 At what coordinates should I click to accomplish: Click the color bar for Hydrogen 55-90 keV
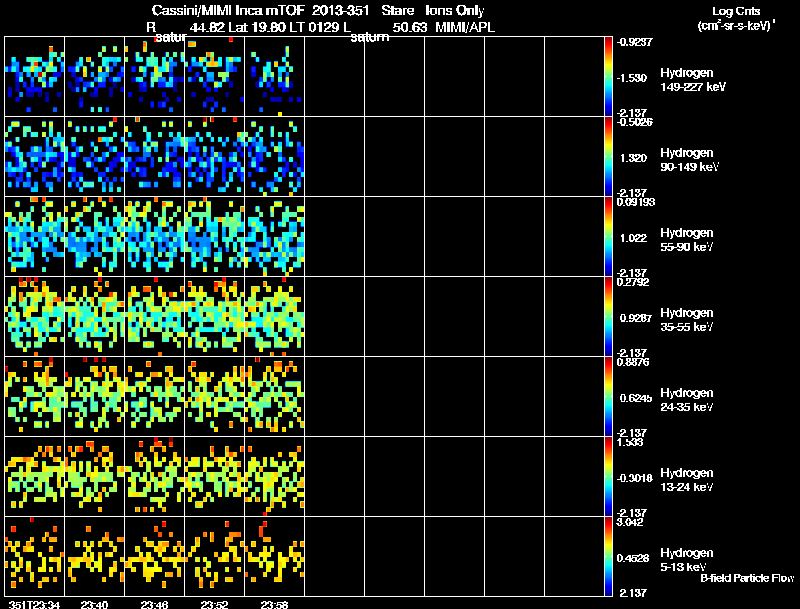[608, 237]
